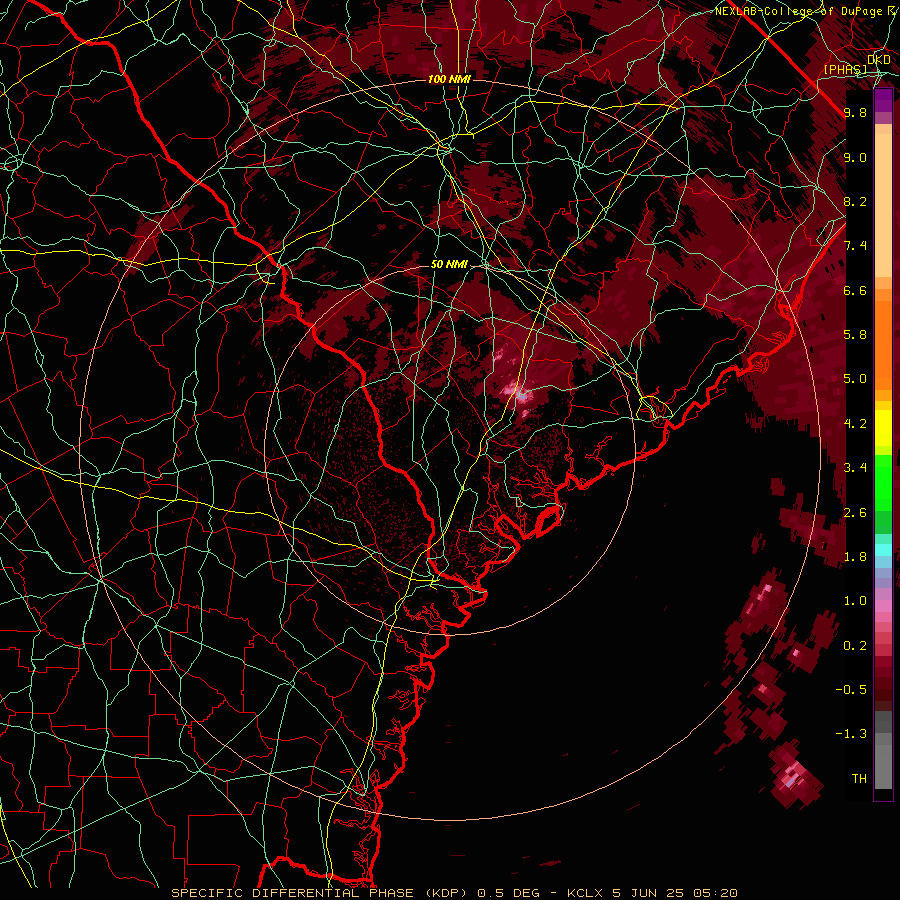Viewport: 900px width, 900px height.
Task: Click the 3.4 value on color scale
Action: tap(855, 468)
